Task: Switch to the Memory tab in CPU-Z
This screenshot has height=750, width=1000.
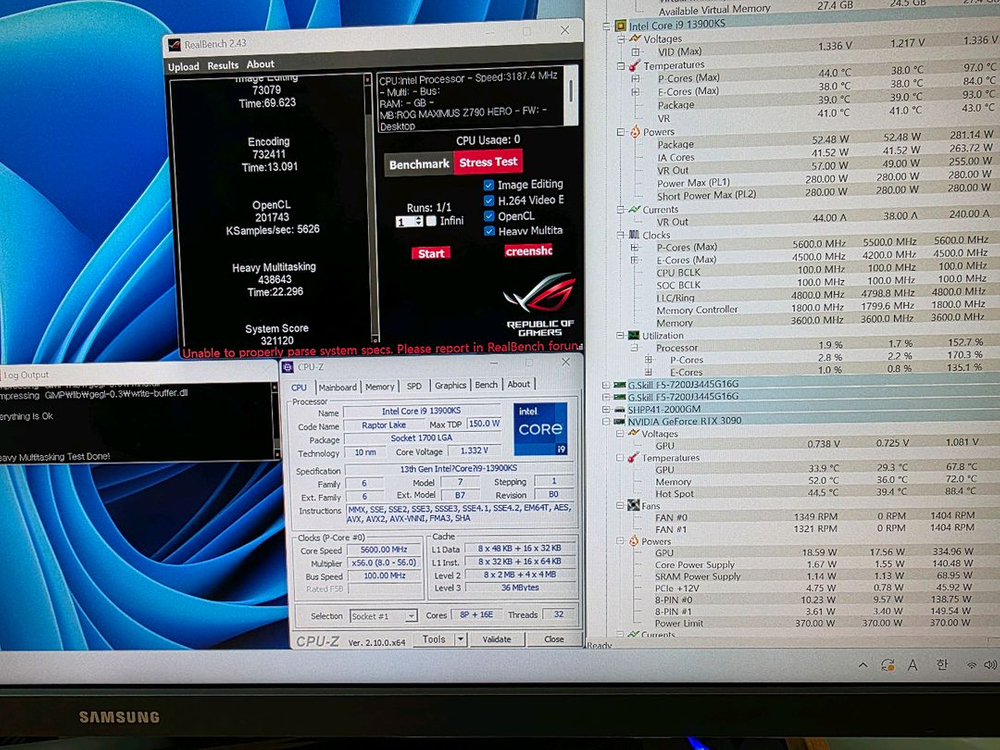Action: pos(379,386)
